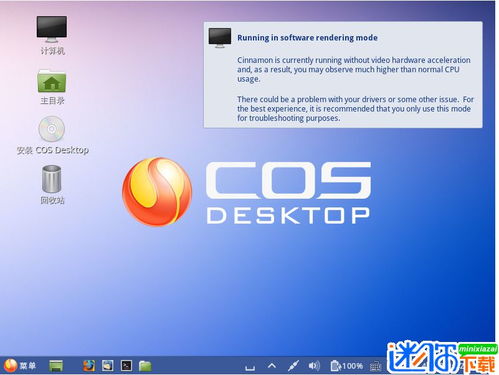Open the image viewer panel launcher

click(108, 366)
